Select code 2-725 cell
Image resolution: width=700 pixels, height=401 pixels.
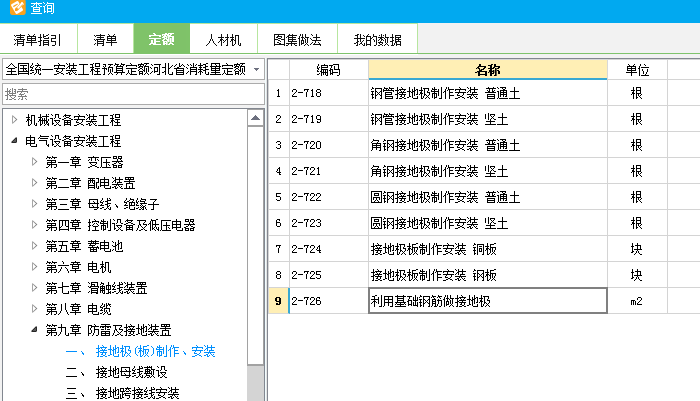[329, 274]
